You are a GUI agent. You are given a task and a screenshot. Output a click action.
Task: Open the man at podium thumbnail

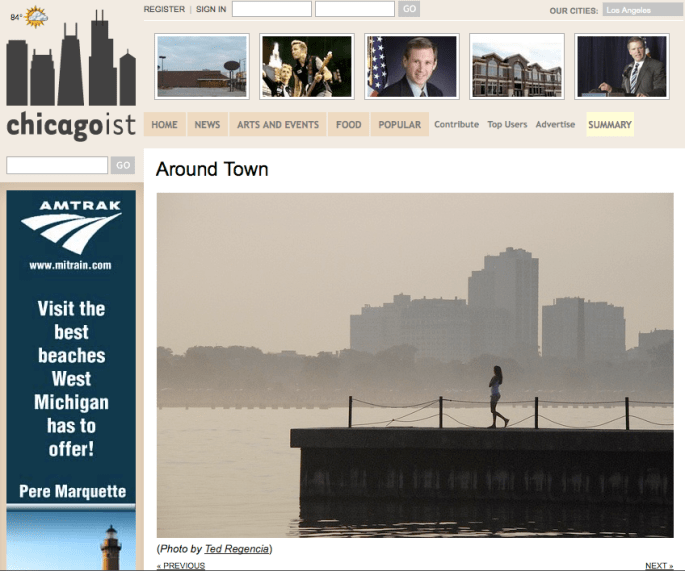click(x=621, y=67)
